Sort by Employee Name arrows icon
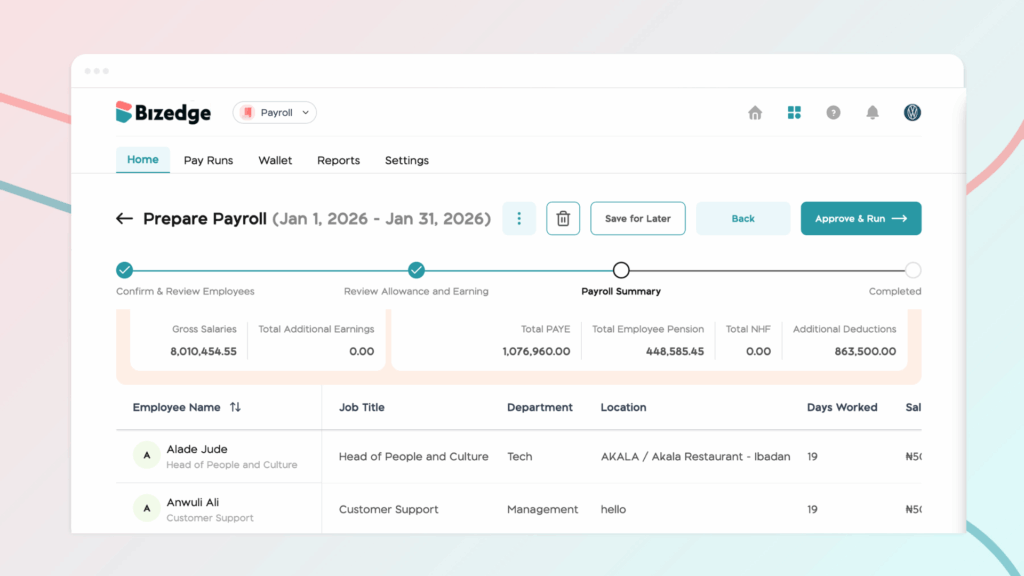This screenshot has width=1024, height=576. (x=235, y=407)
